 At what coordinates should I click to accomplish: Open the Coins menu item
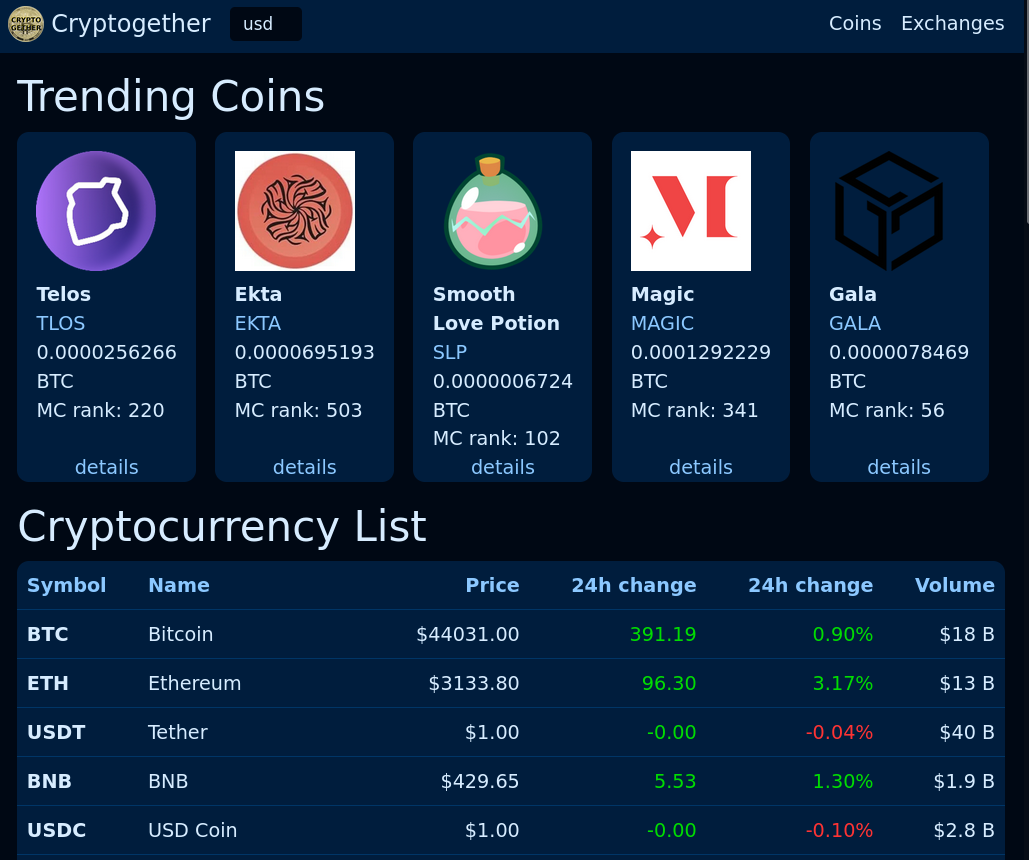(855, 23)
